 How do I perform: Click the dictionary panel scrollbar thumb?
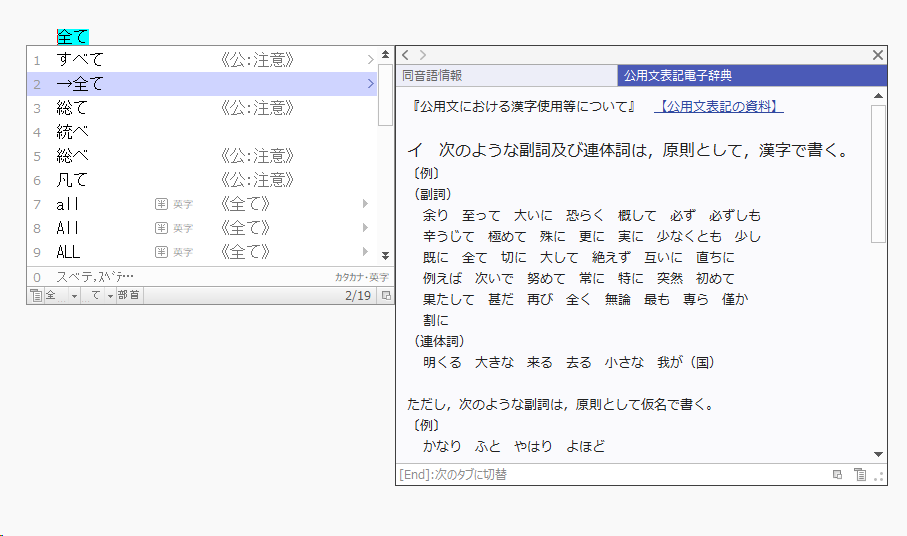[878, 174]
